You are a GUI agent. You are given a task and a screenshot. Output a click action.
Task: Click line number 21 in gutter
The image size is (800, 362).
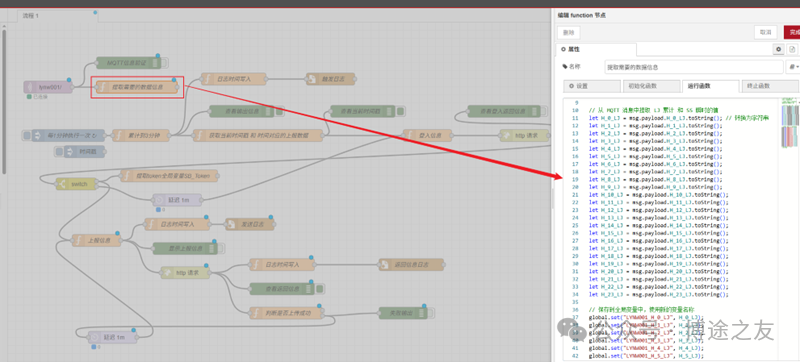point(576,194)
